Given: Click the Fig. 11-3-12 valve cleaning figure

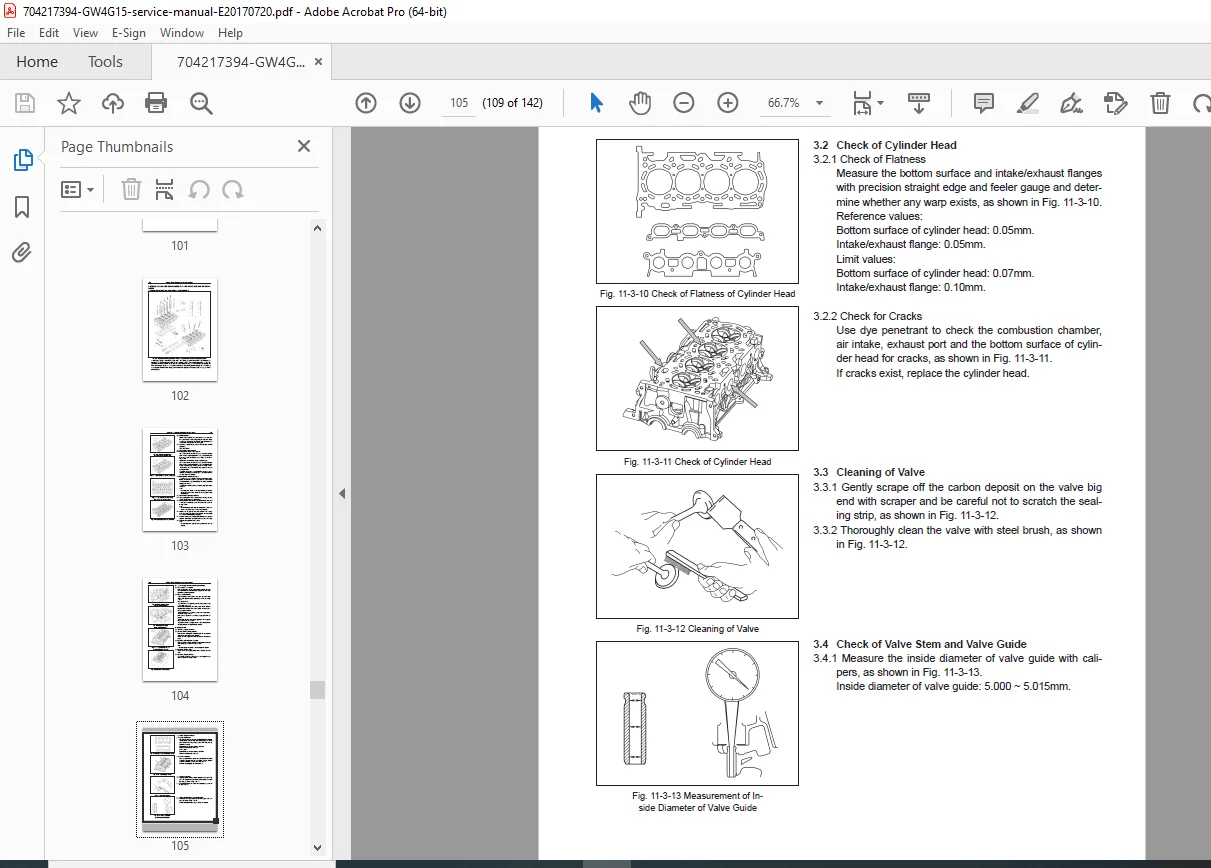Looking at the screenshot, I should coord(697,546).
